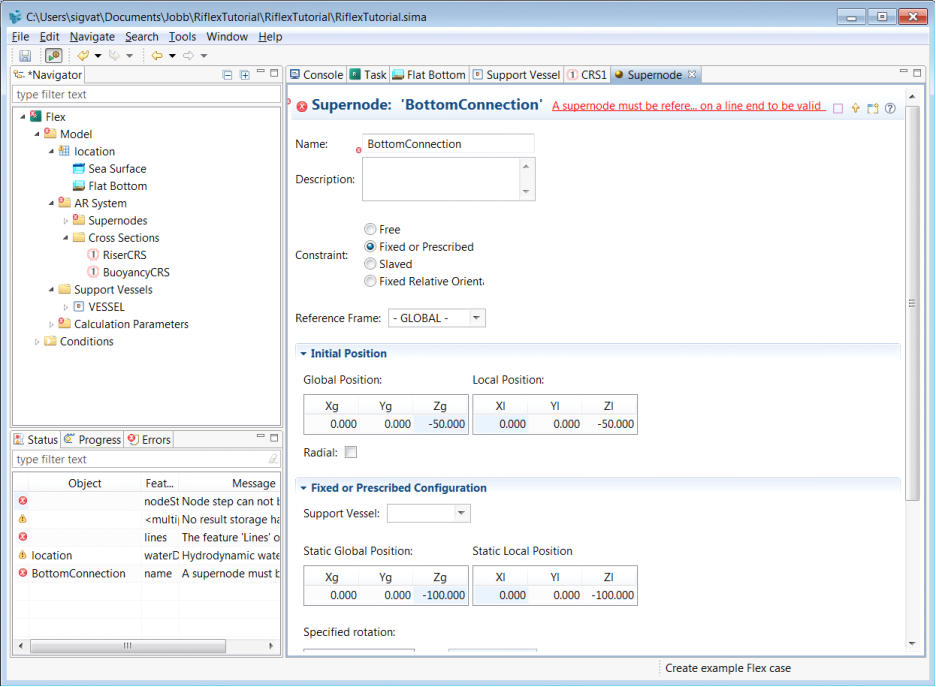936x687 pixels.
Task: Collapse the Initial Position section
Action: pos(303,354)
